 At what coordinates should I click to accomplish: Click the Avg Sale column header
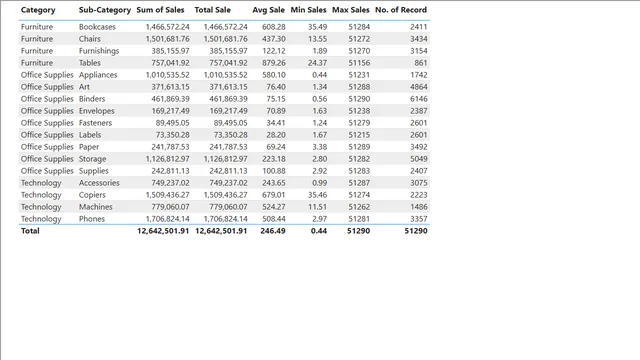click(x=268, y=10)
